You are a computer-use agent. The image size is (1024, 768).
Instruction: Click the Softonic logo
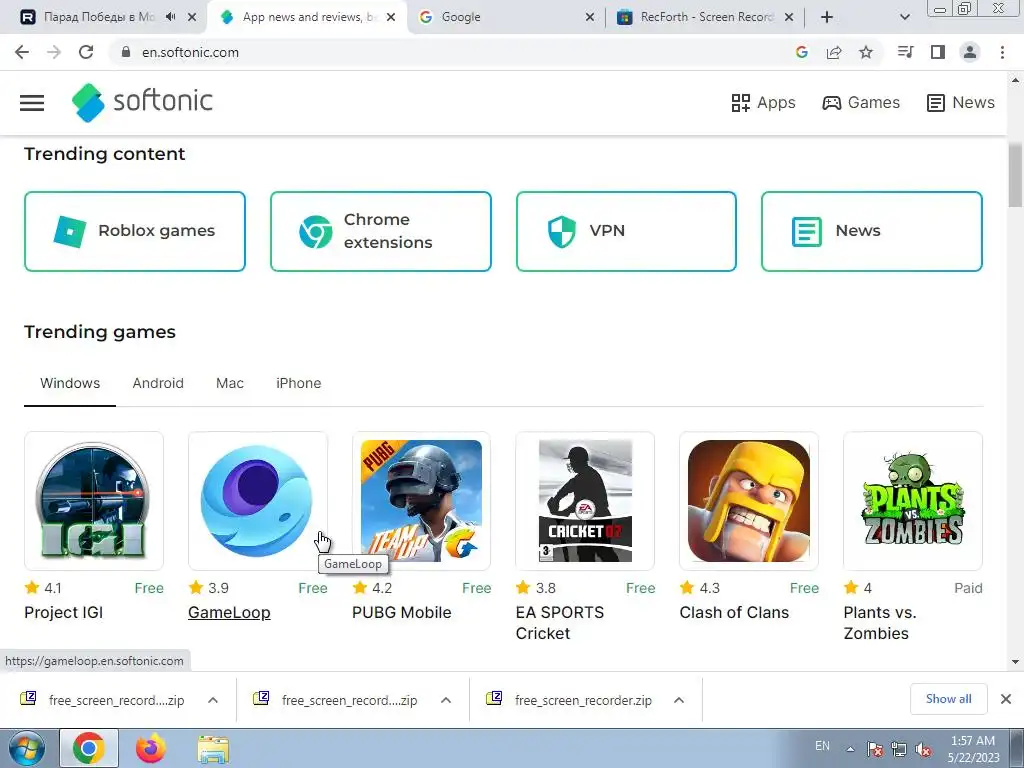[142, 102]
